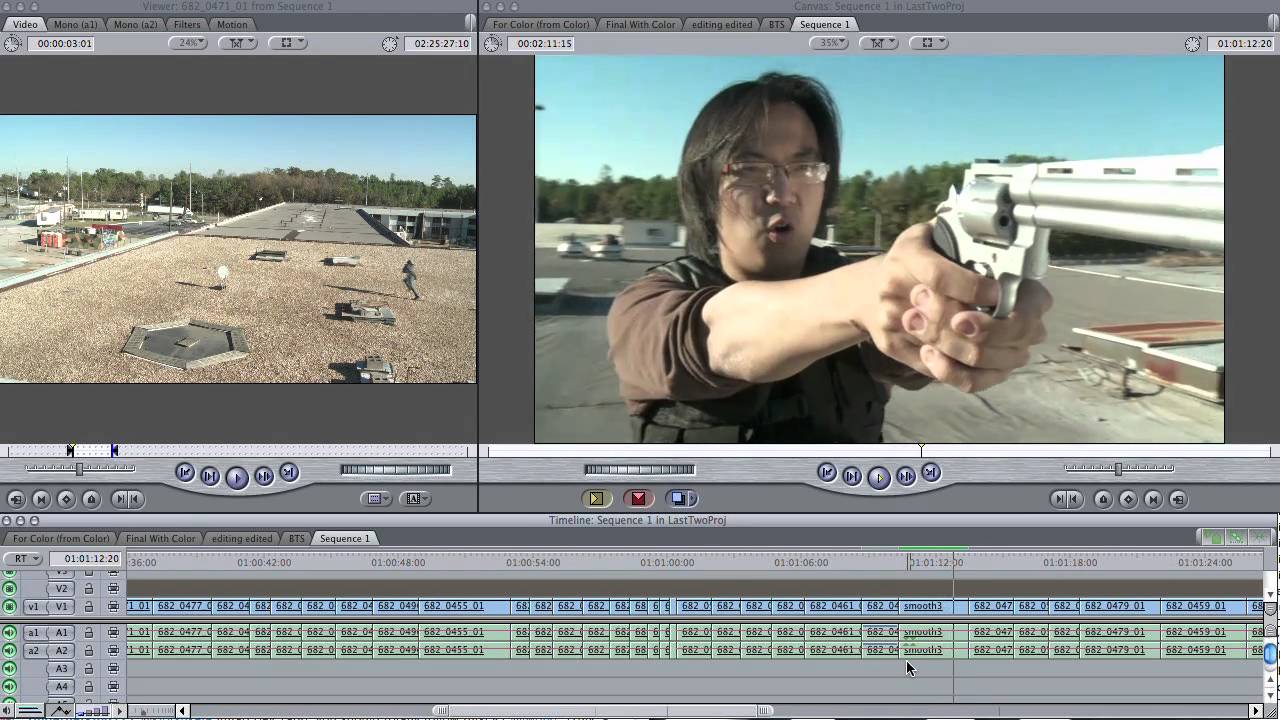The width and height of the screenshot is (1280, 720).
Task: Click Play Around Current Frame in Viewer
Action: [264, 476]
